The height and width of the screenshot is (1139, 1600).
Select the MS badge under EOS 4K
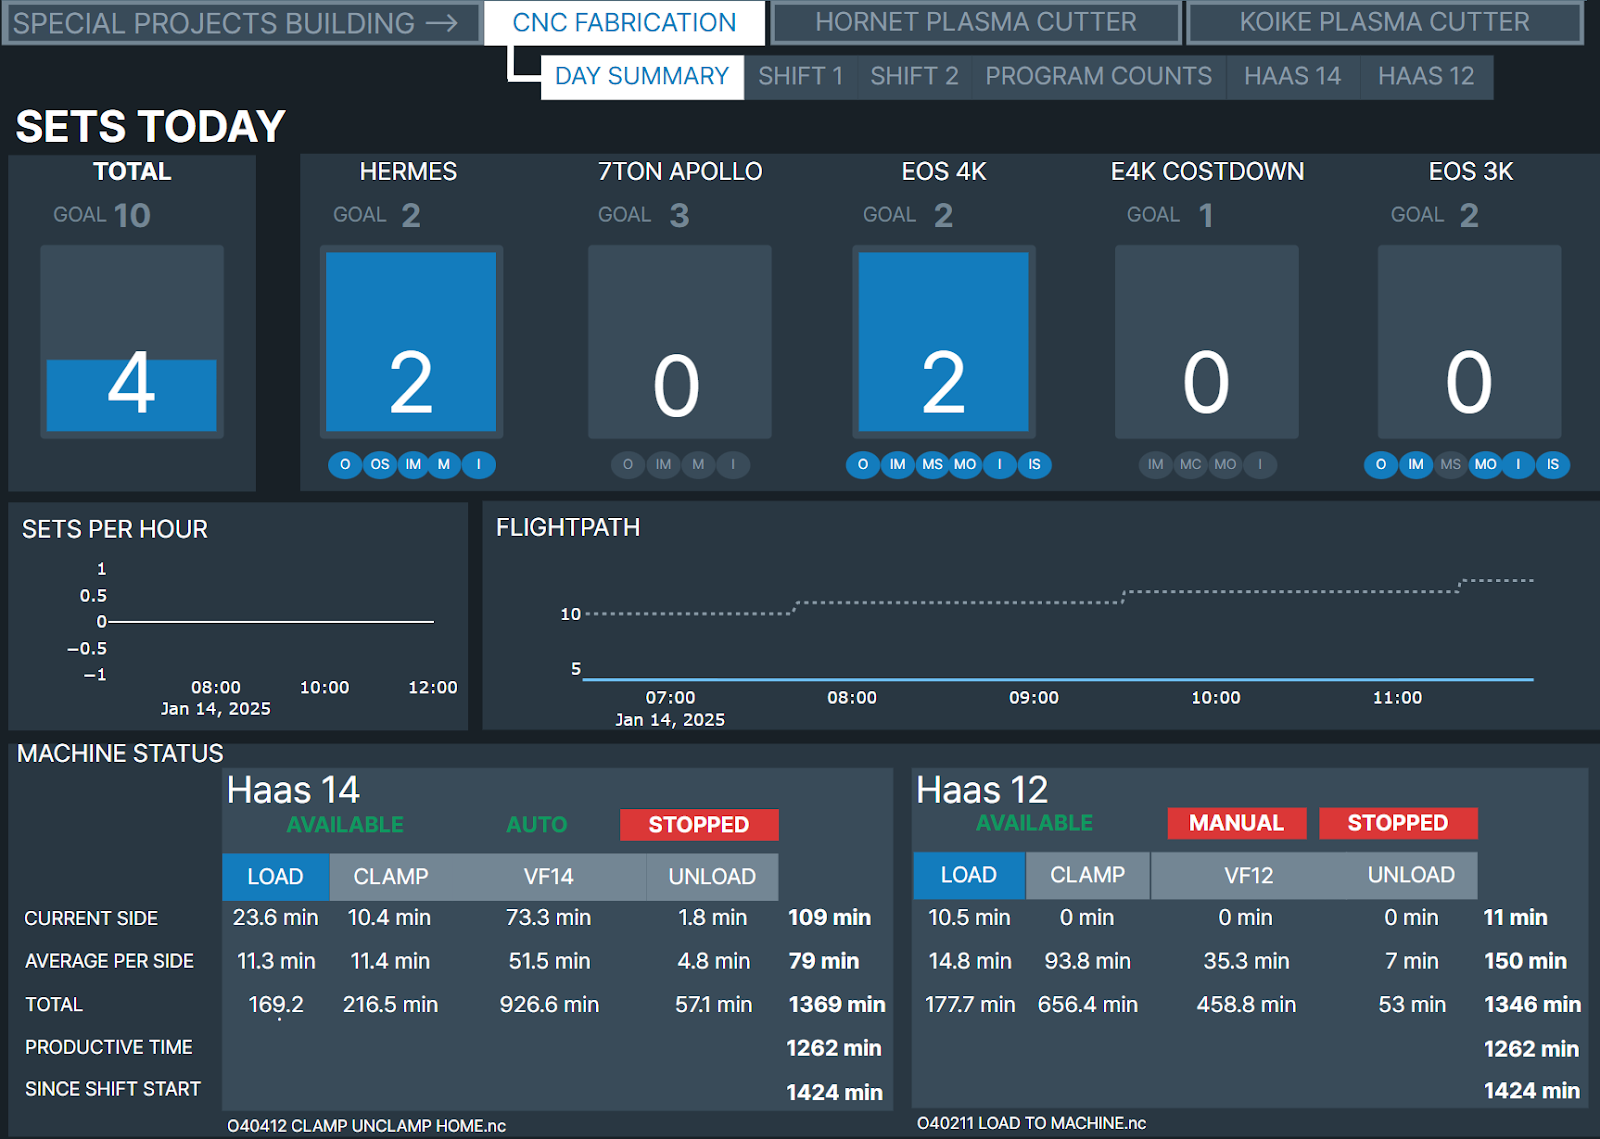click(x=931, y=465)
